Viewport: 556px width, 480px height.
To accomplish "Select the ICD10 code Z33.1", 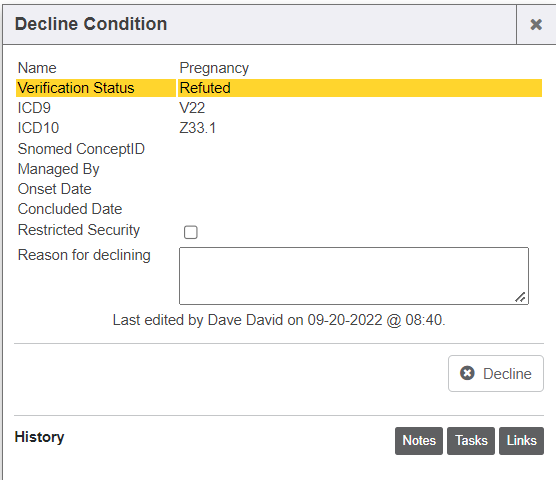I will tap(198, 128).
